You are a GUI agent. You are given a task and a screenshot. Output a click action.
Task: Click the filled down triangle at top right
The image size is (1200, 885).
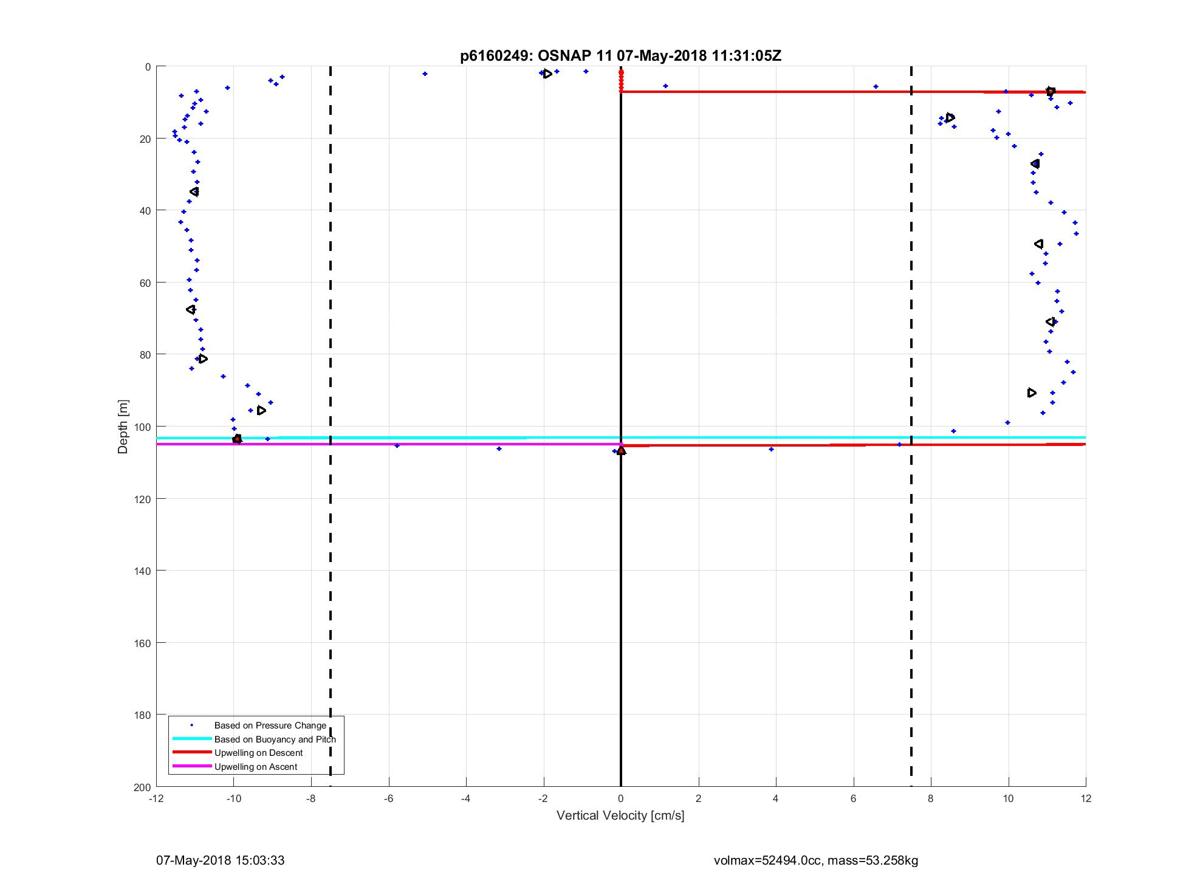point(1050,91)
